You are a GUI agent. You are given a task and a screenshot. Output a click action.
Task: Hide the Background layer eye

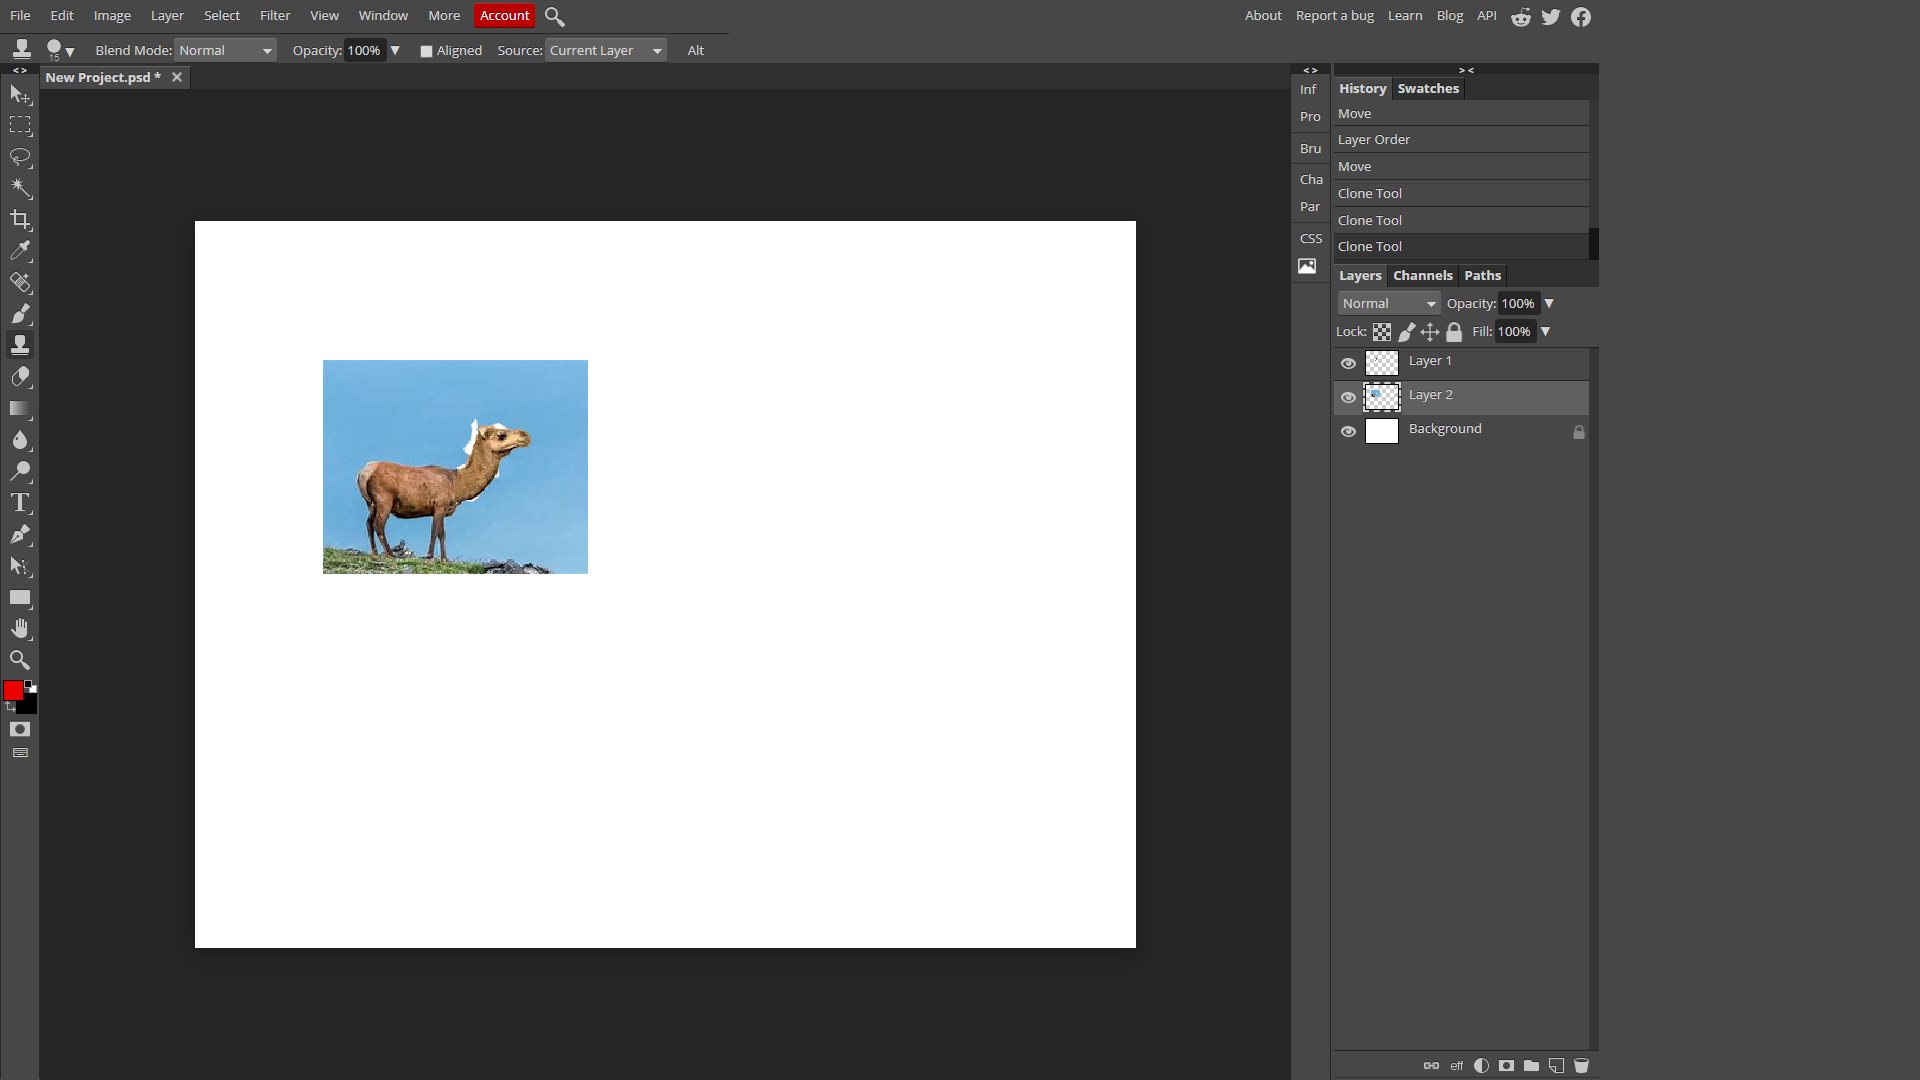(x=1348, y=431)
